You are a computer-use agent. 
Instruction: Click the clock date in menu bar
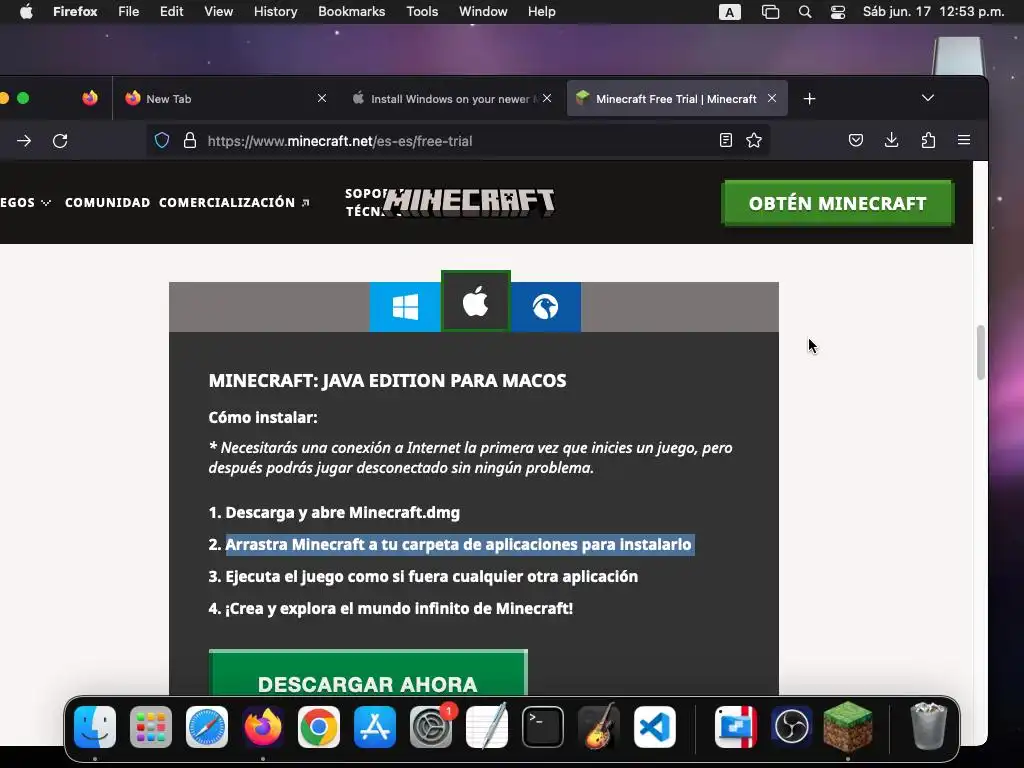pos(933,12)
